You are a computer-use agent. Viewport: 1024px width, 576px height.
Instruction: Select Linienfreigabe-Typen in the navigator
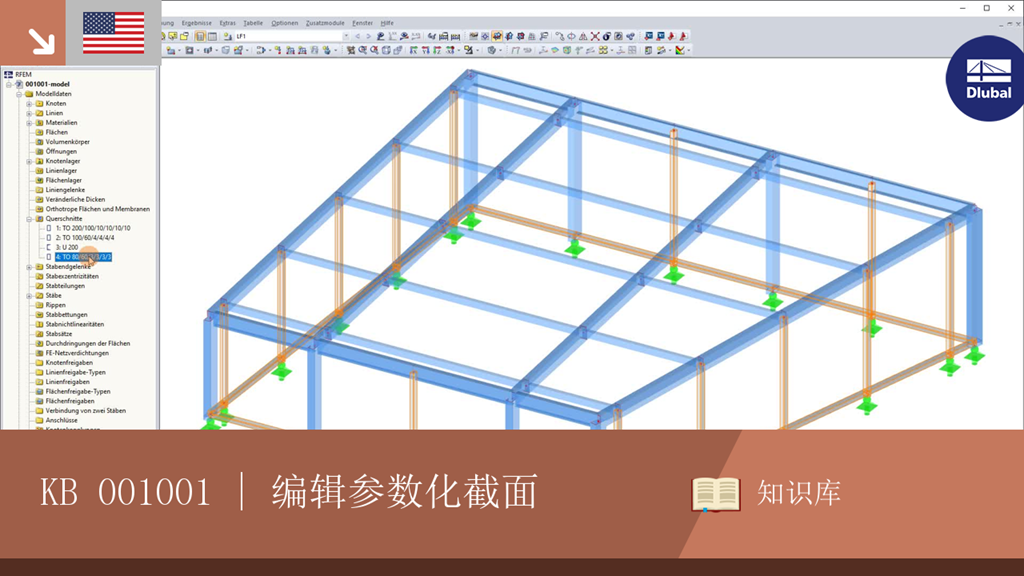(75, 372)
